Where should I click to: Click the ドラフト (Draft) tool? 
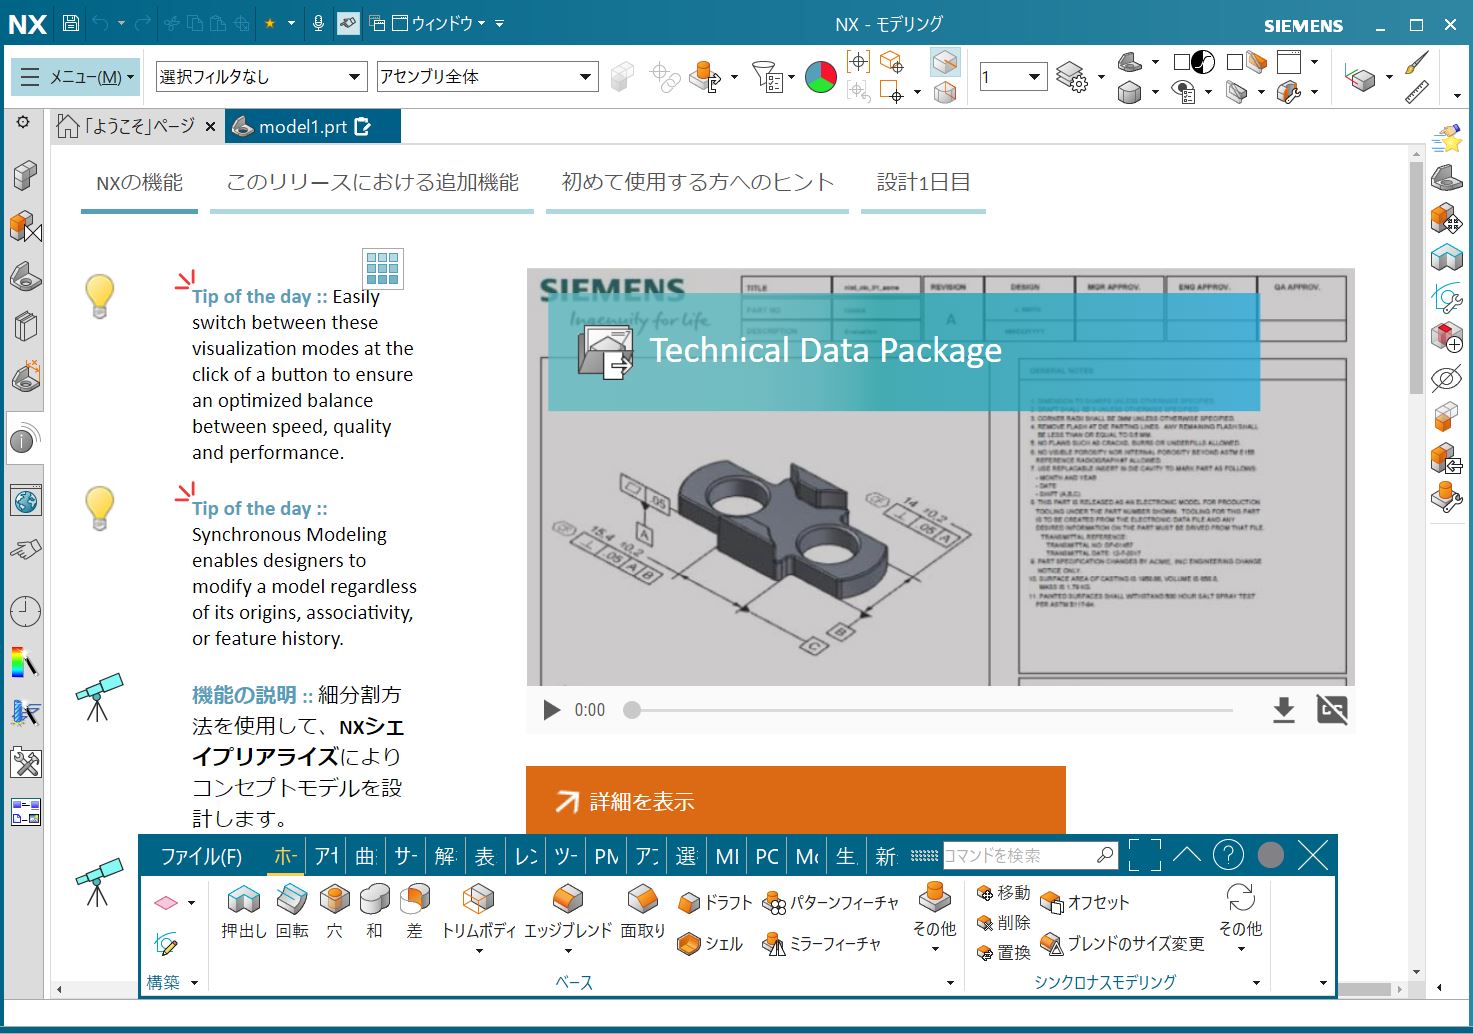point(714,902)
